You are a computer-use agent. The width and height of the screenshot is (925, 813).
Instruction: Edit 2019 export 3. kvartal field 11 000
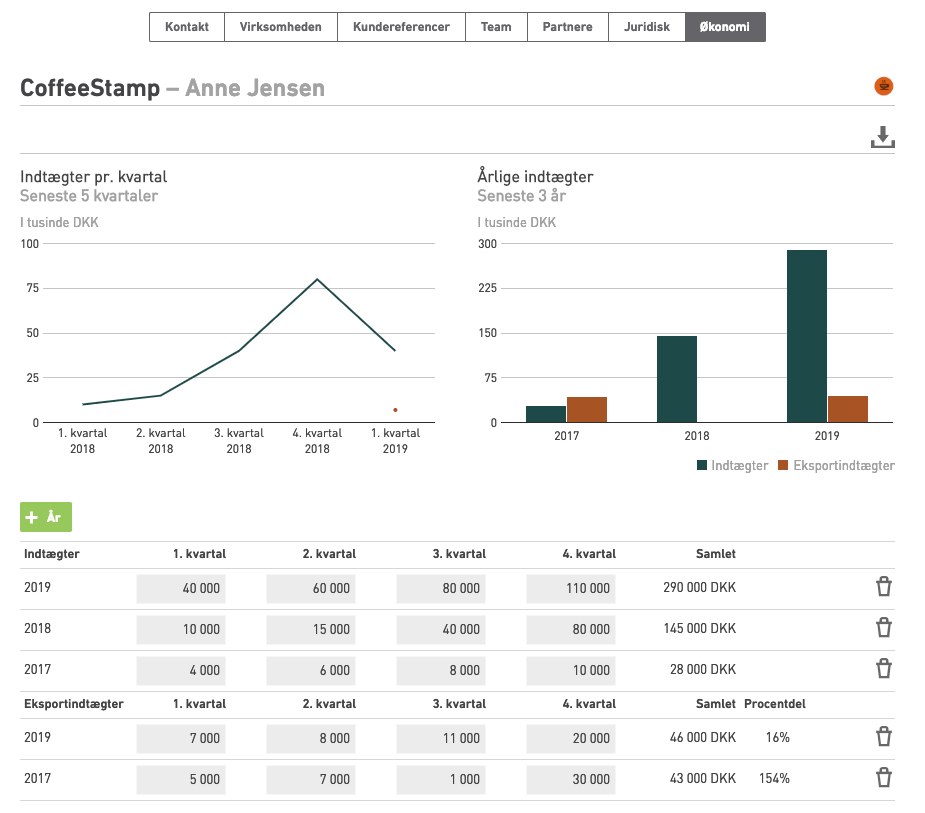441,739
